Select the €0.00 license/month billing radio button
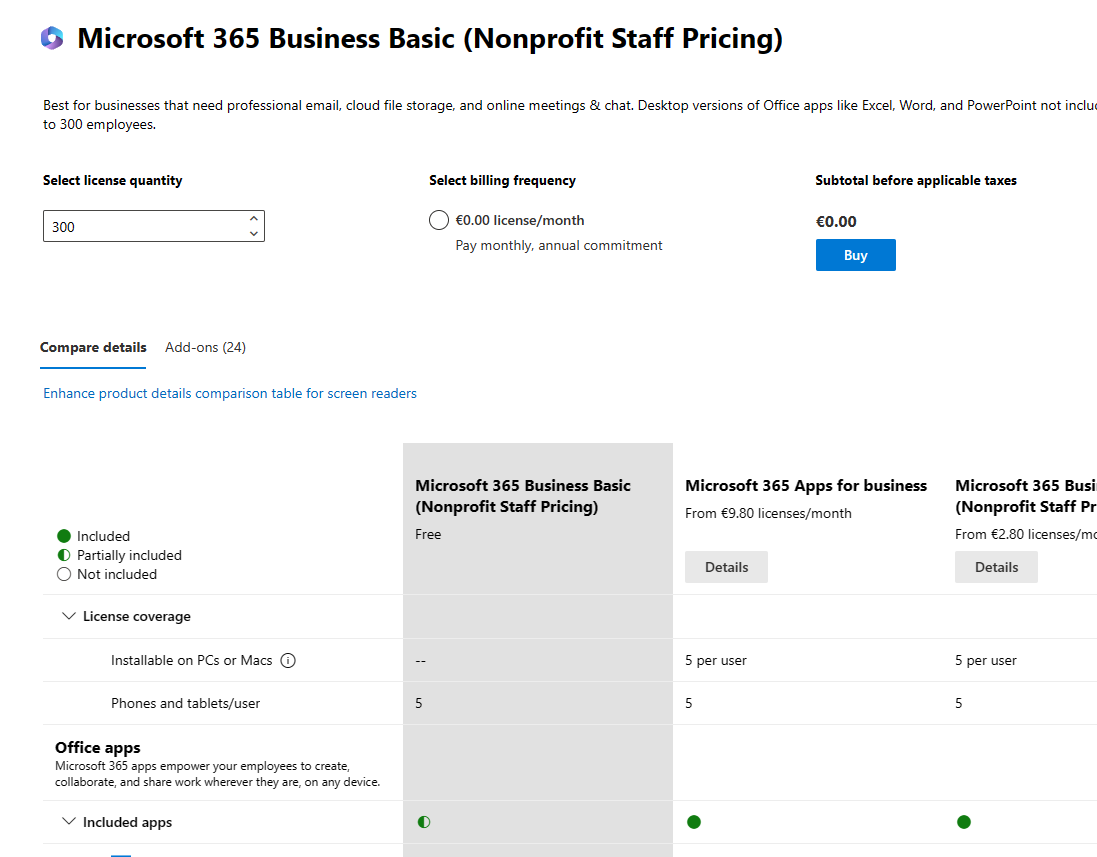The width and height of the screenshot is (1097, 857). click(x=438, y=221)
